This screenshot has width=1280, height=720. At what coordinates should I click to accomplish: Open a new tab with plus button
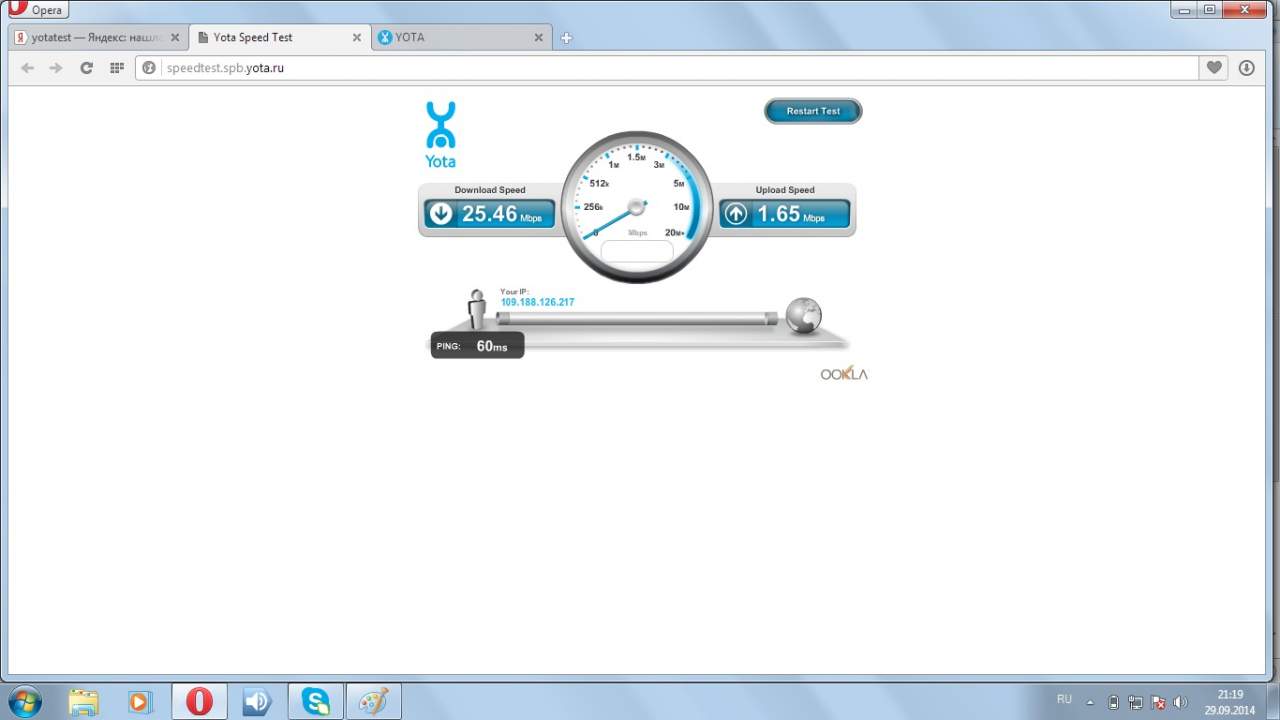pyautogui.click(x=566, y=38)
